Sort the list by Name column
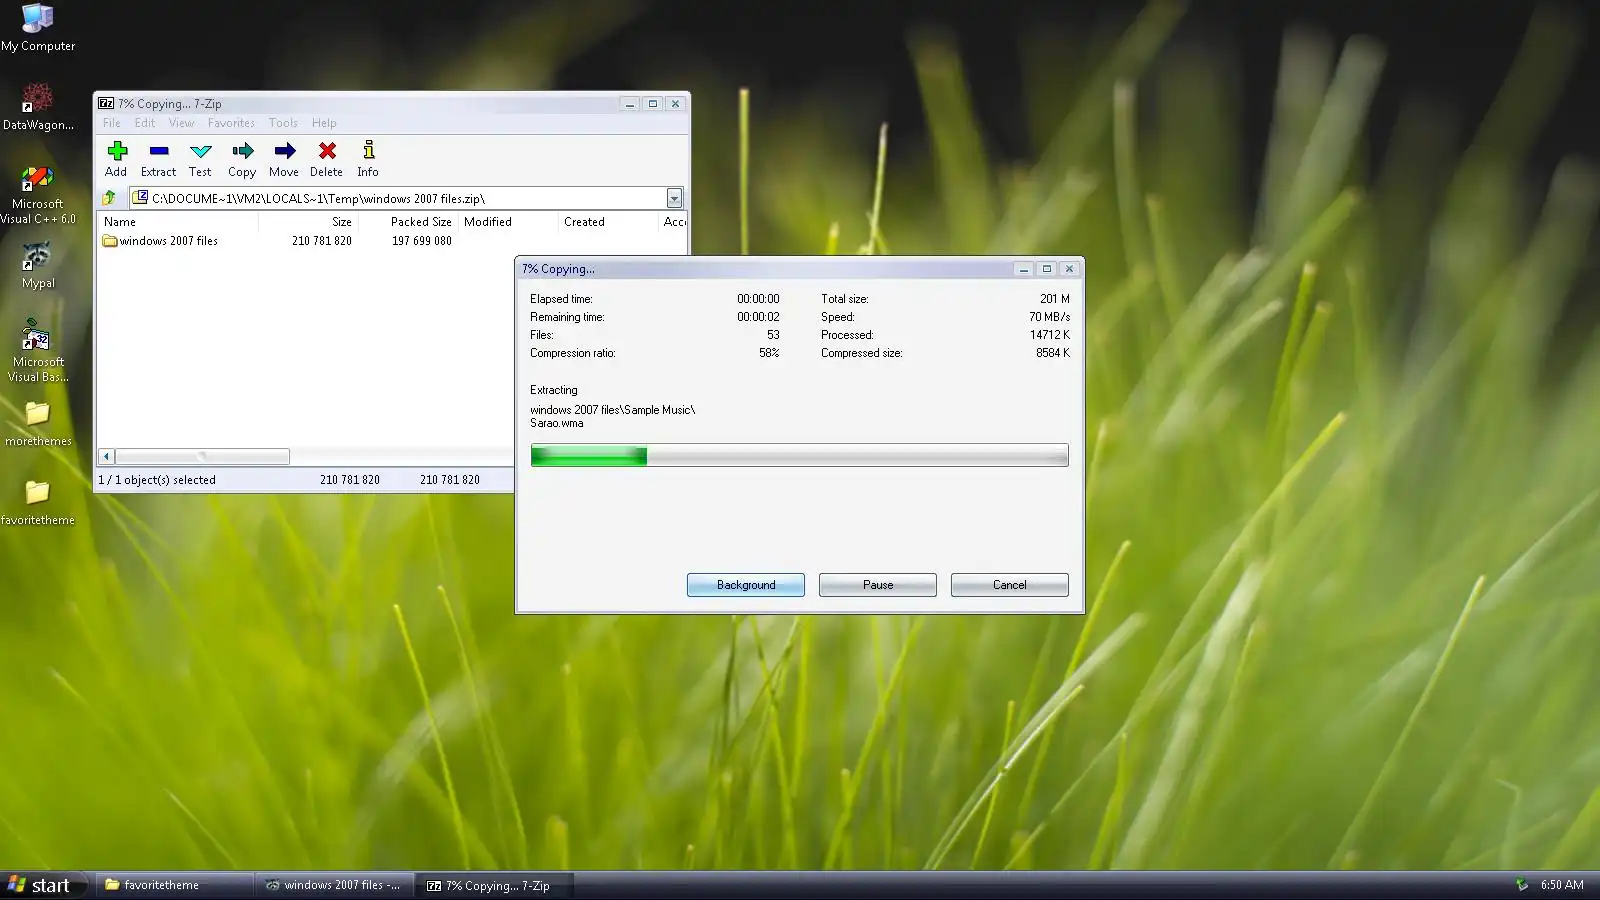 [178, 222]
